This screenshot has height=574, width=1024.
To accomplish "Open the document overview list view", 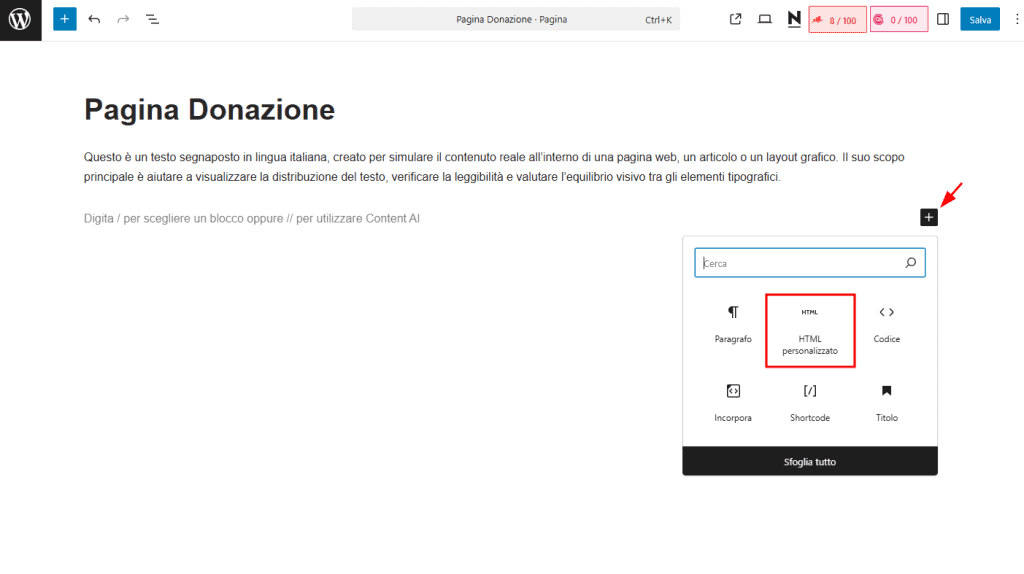I will [x=152, y=20].
